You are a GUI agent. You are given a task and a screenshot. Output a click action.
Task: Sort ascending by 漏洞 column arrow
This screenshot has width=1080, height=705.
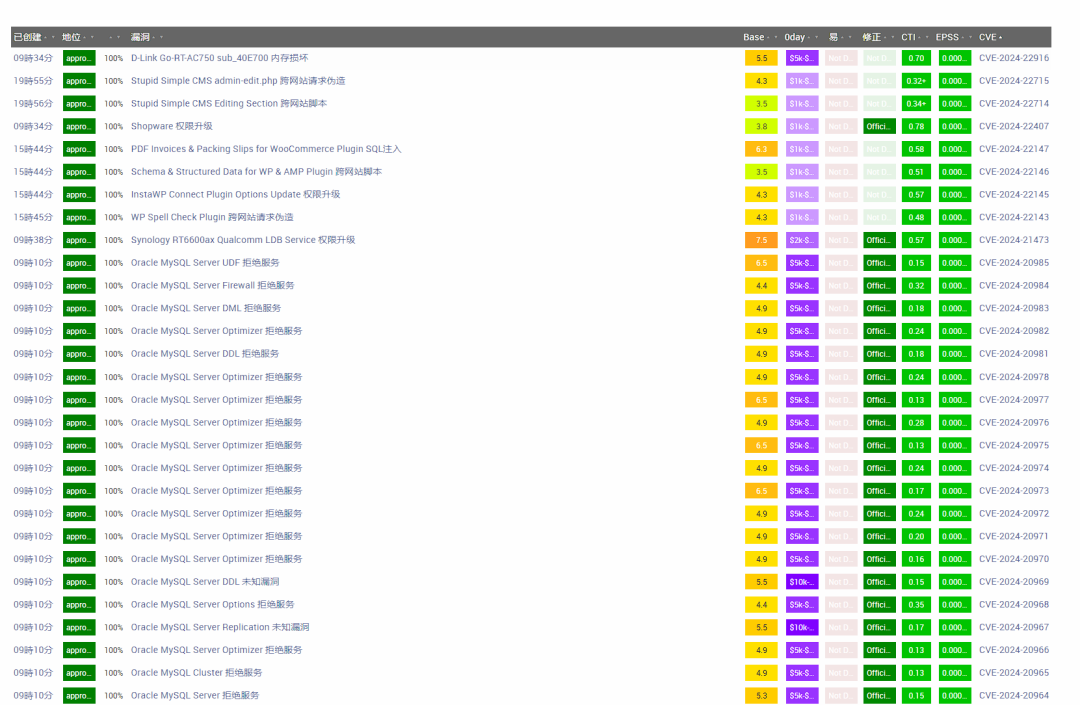click(154, 37)
